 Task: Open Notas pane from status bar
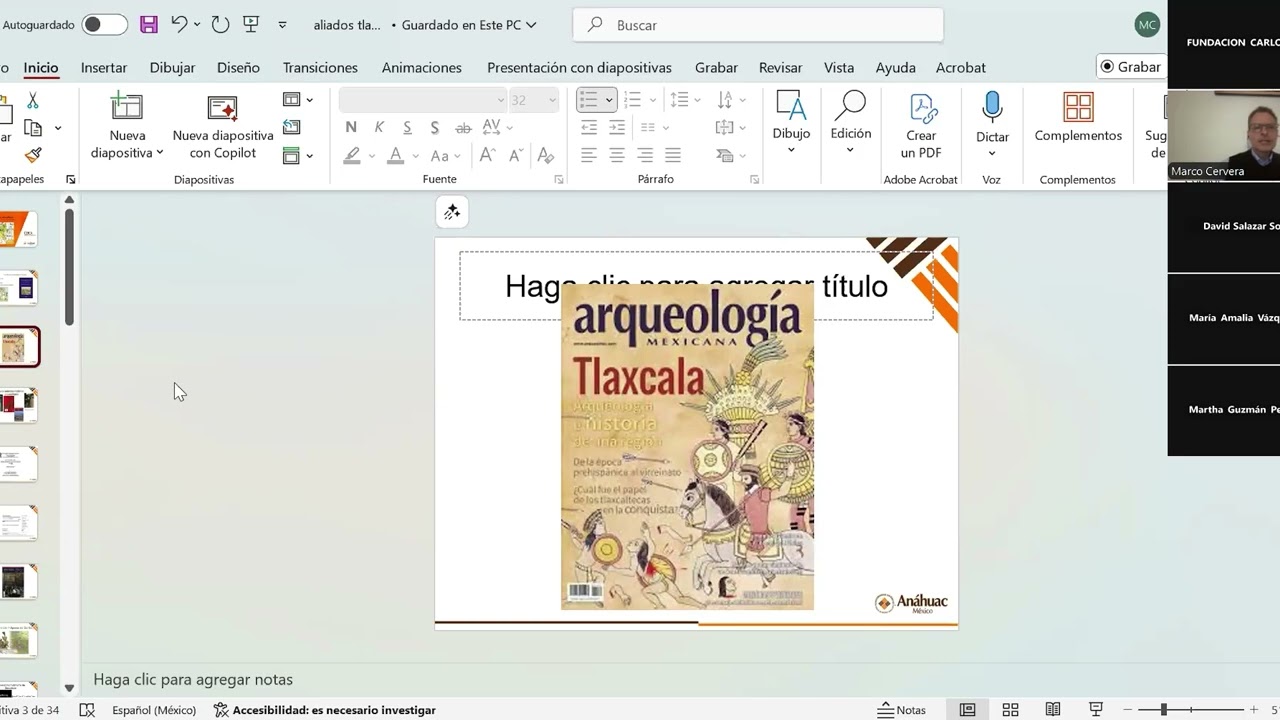[902, 710]
